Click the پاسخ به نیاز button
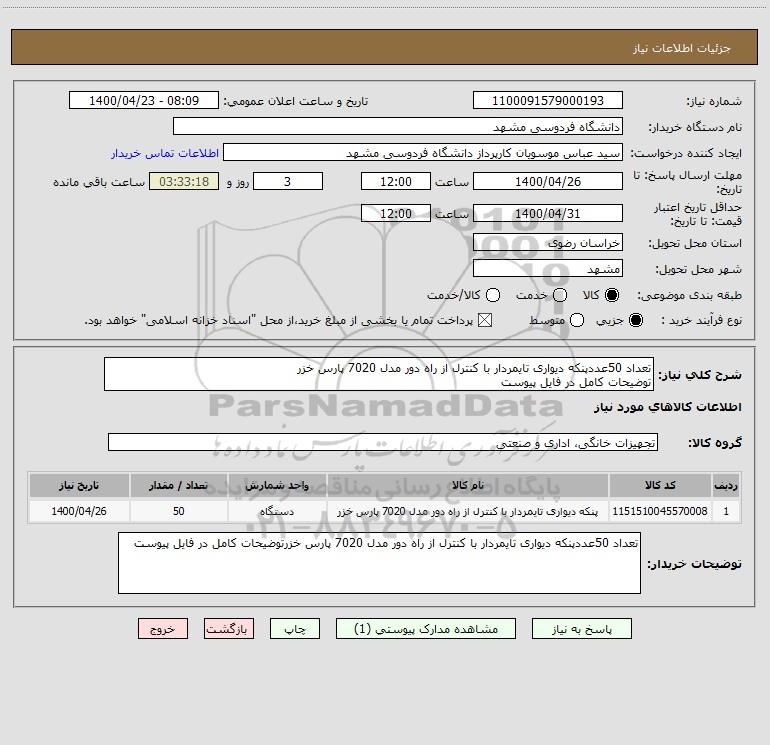Screen dimensions: 770x745 581,629
